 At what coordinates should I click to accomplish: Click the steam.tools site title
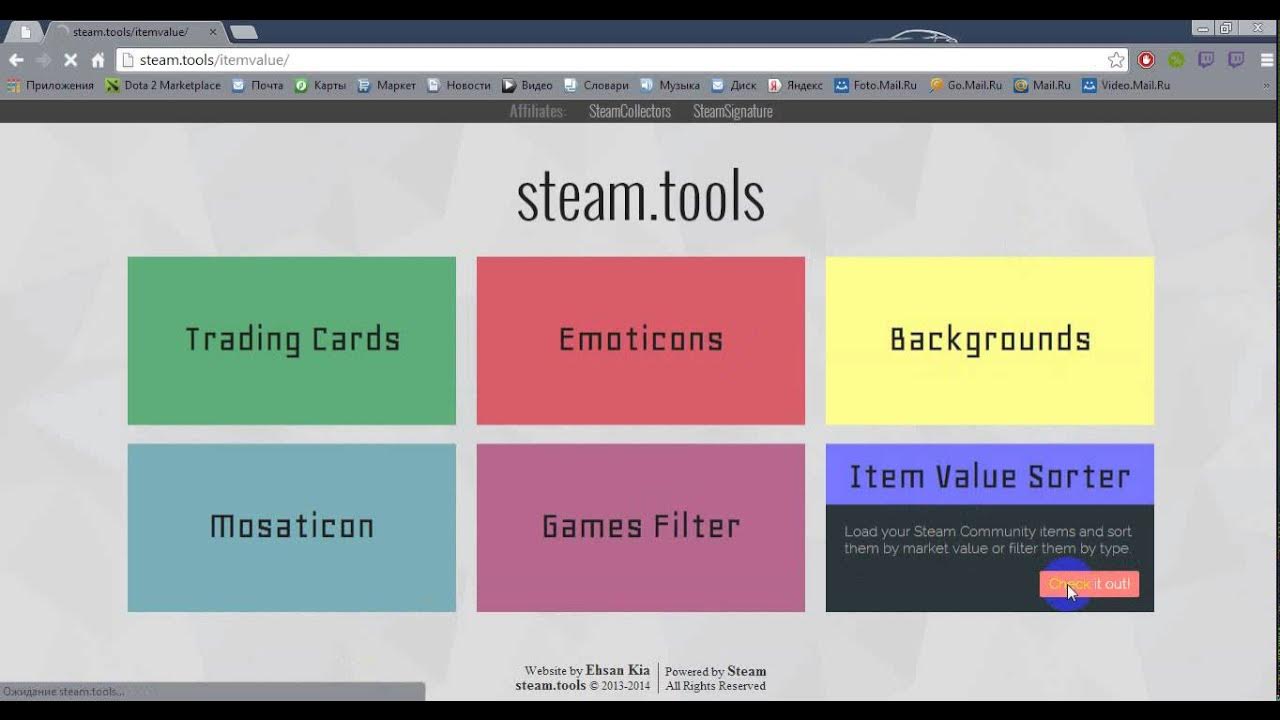[640, 195]
